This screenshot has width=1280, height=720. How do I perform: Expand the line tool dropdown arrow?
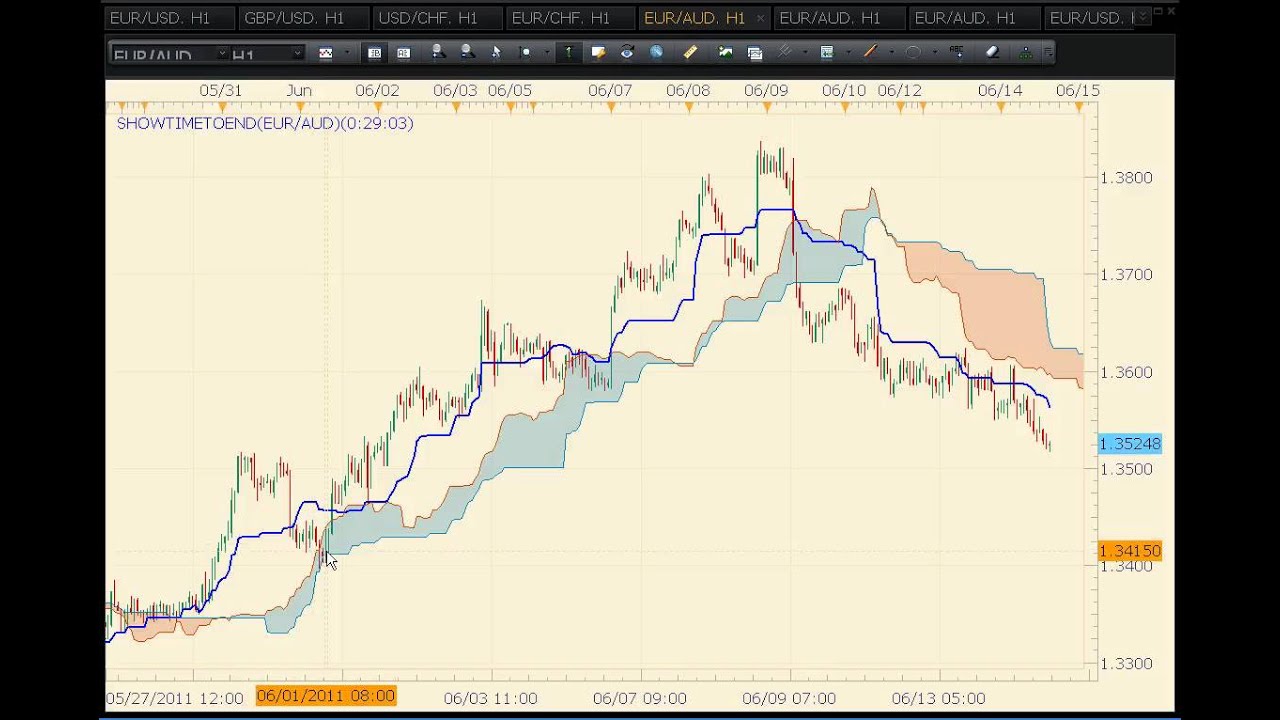[x=890, y=53]
